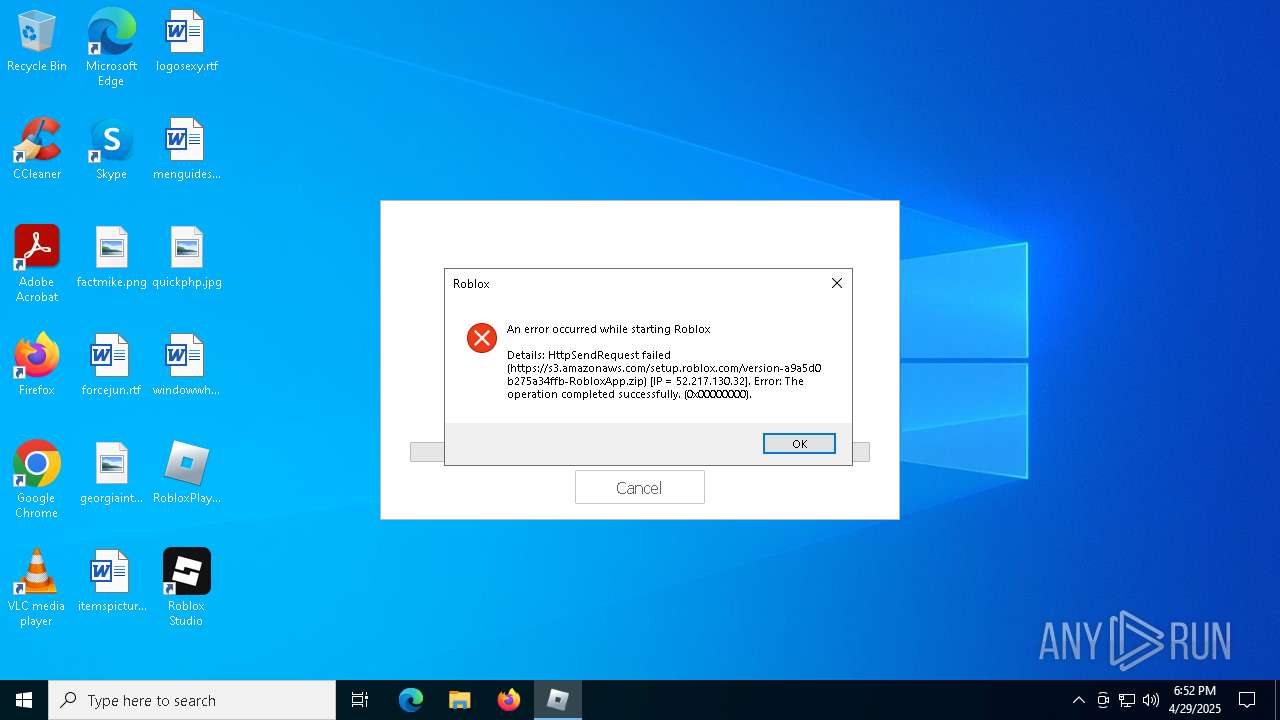Open the Adobe Acrobat desktop shortcut
Screen dimensions: 1280x720
[37, 264]
